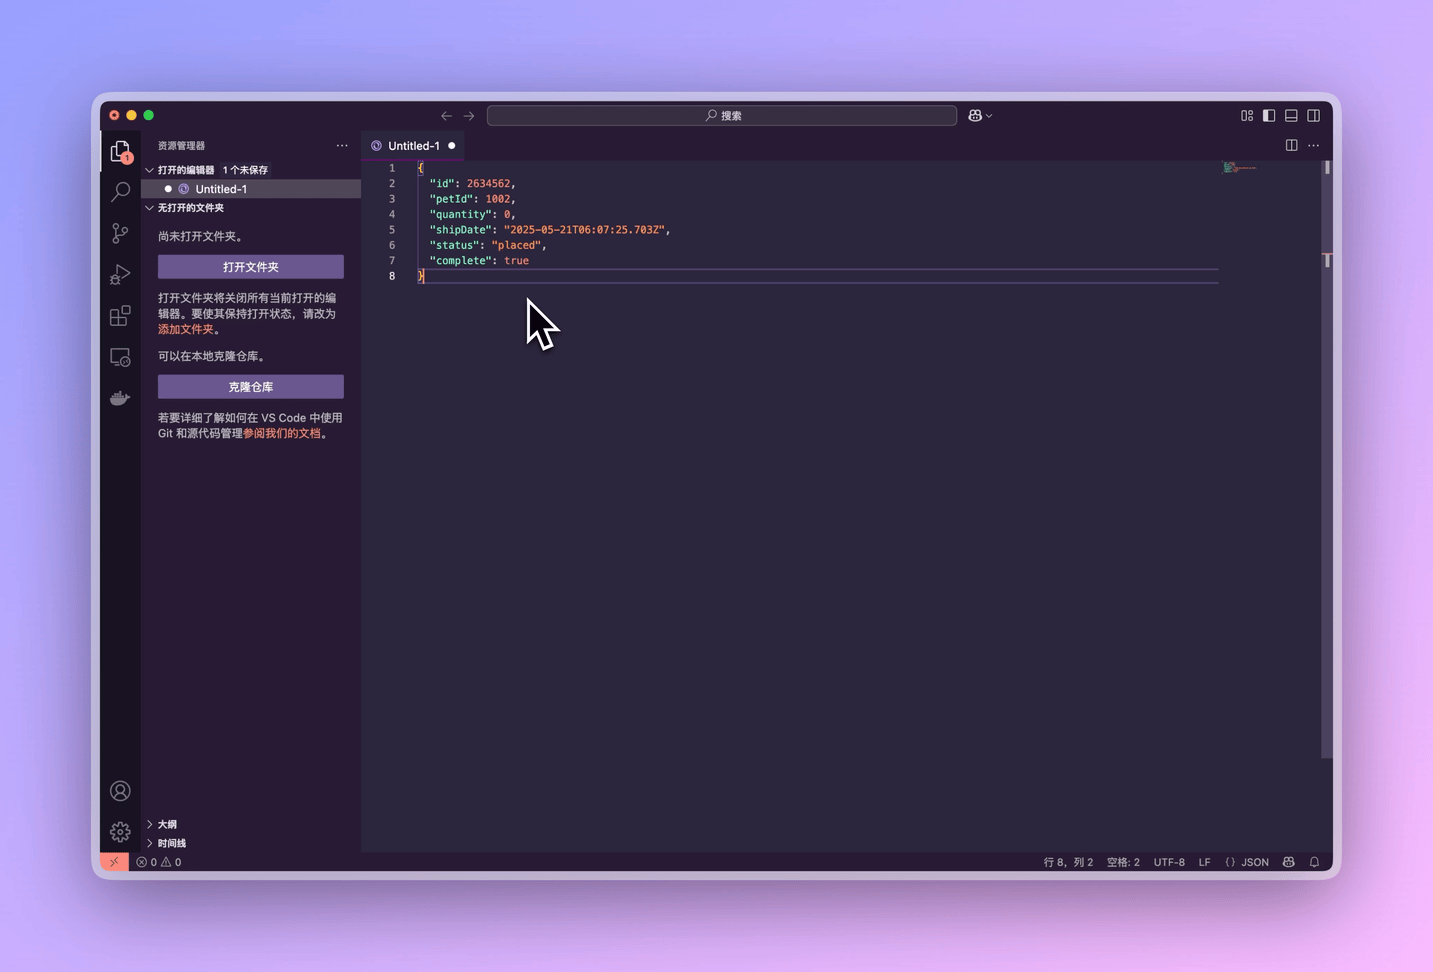The width and height of the screenshot is (1433, 972).
Task: Open the Copilot menu in title bar
Action: click(980, 116)
